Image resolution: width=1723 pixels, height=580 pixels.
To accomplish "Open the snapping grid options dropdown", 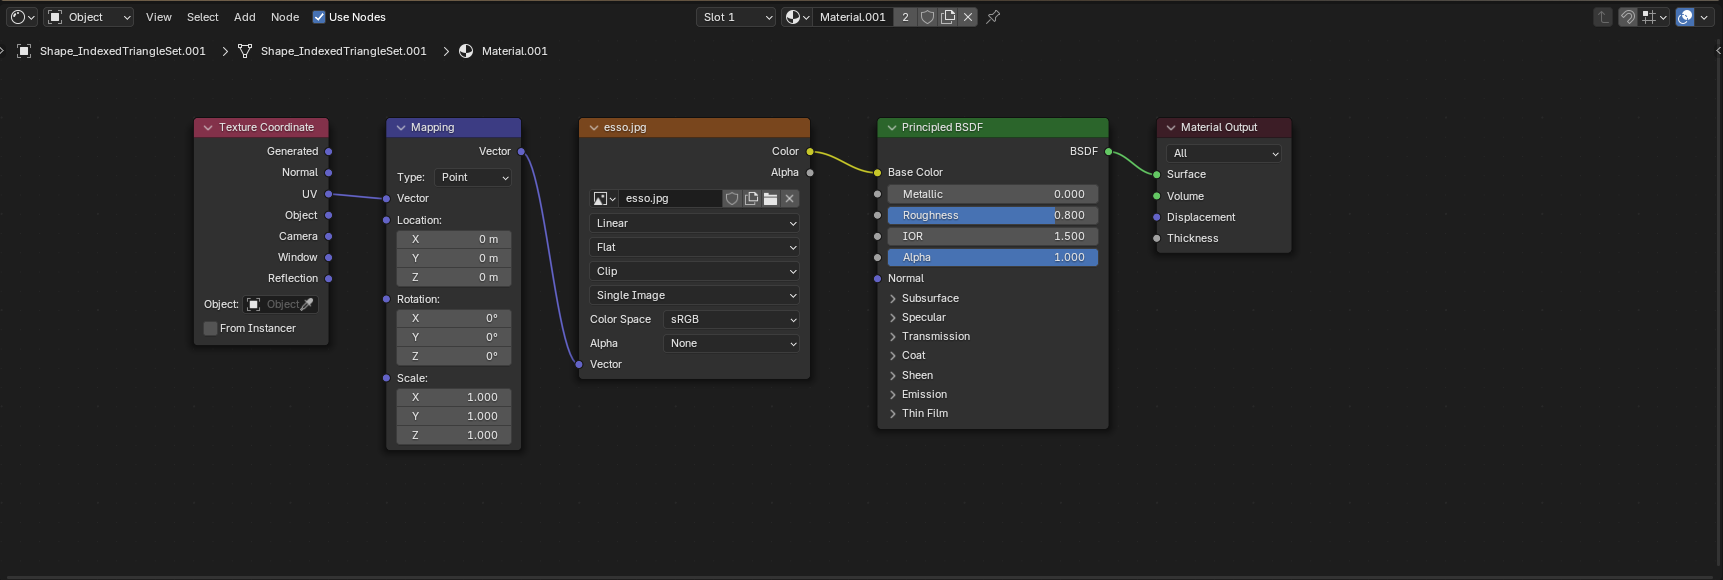I will pyautogui.click(x=1654, y=17).
